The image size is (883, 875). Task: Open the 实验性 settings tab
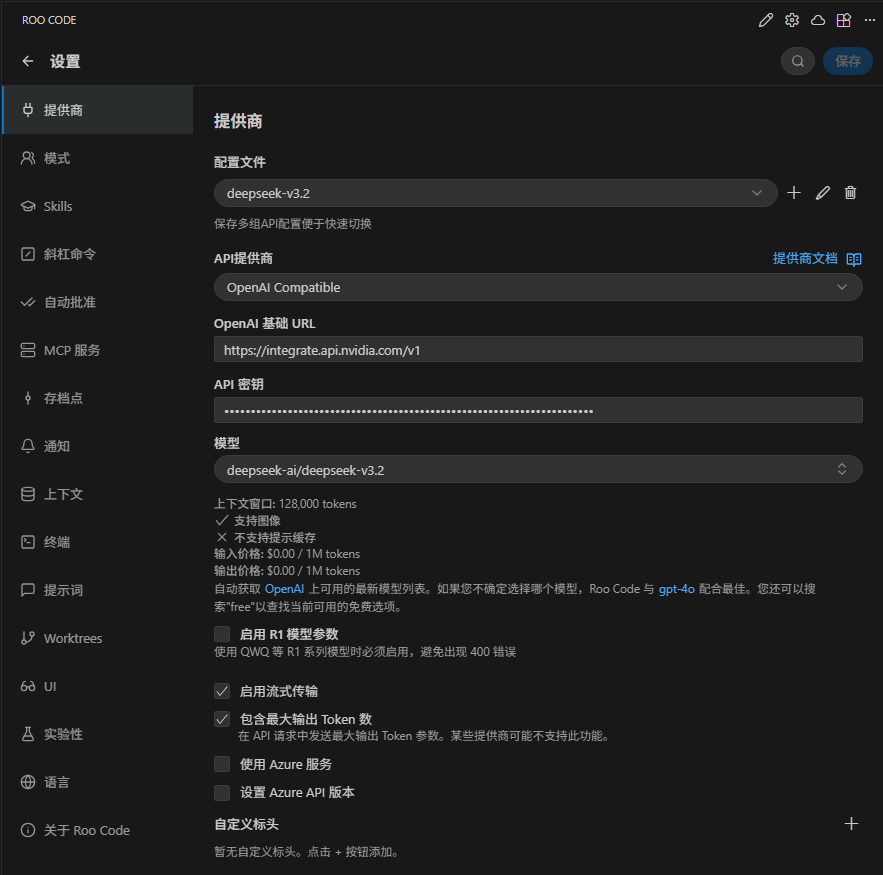[97, 734]
